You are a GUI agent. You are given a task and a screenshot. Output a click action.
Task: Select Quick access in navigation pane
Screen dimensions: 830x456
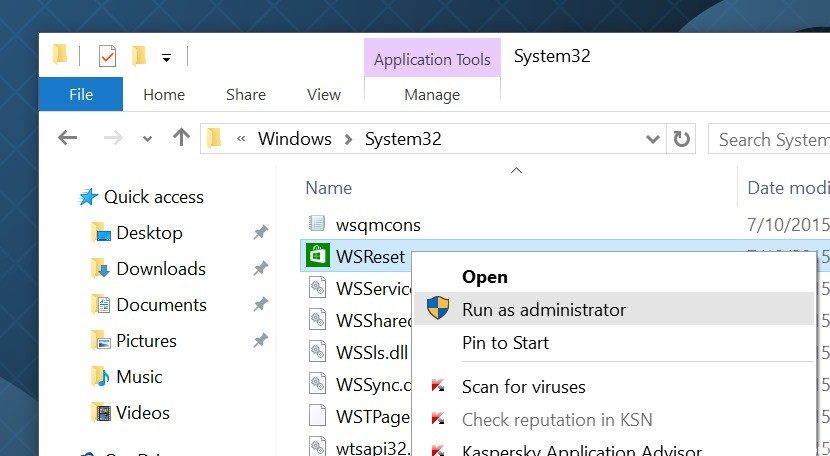click(x=154, y=197)
